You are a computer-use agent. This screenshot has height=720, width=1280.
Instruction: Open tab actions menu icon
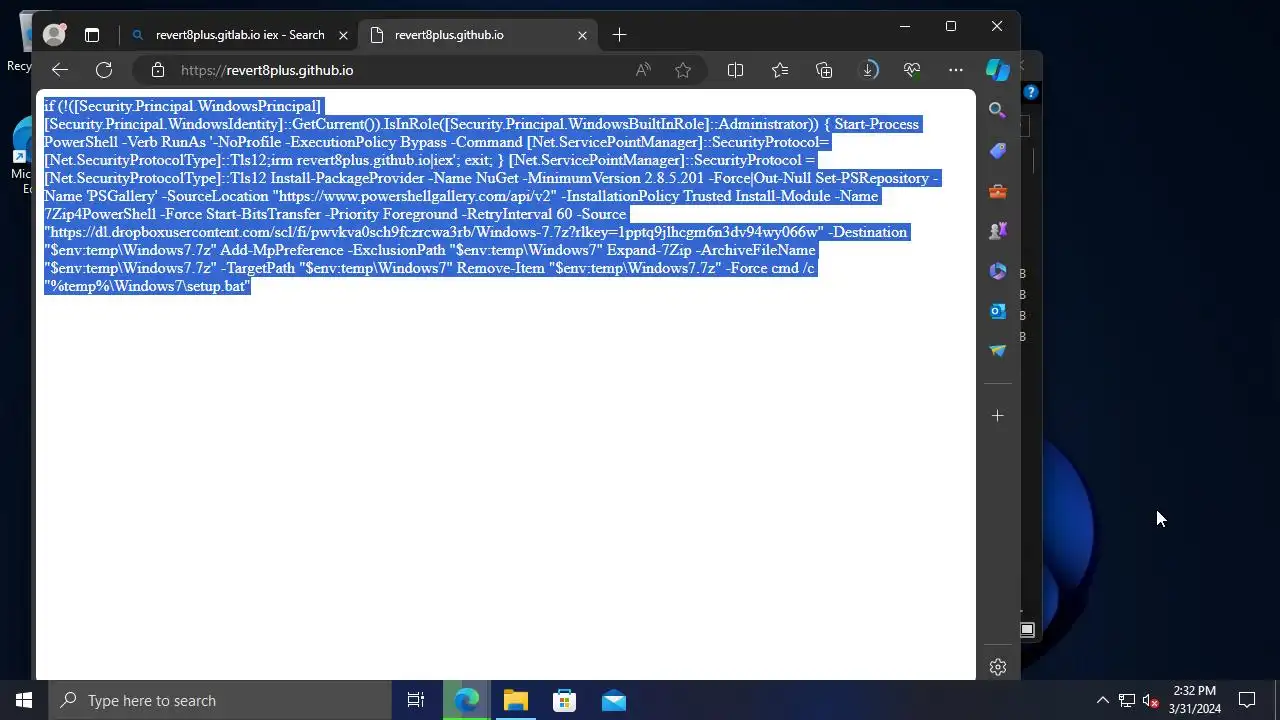point(92,35)
